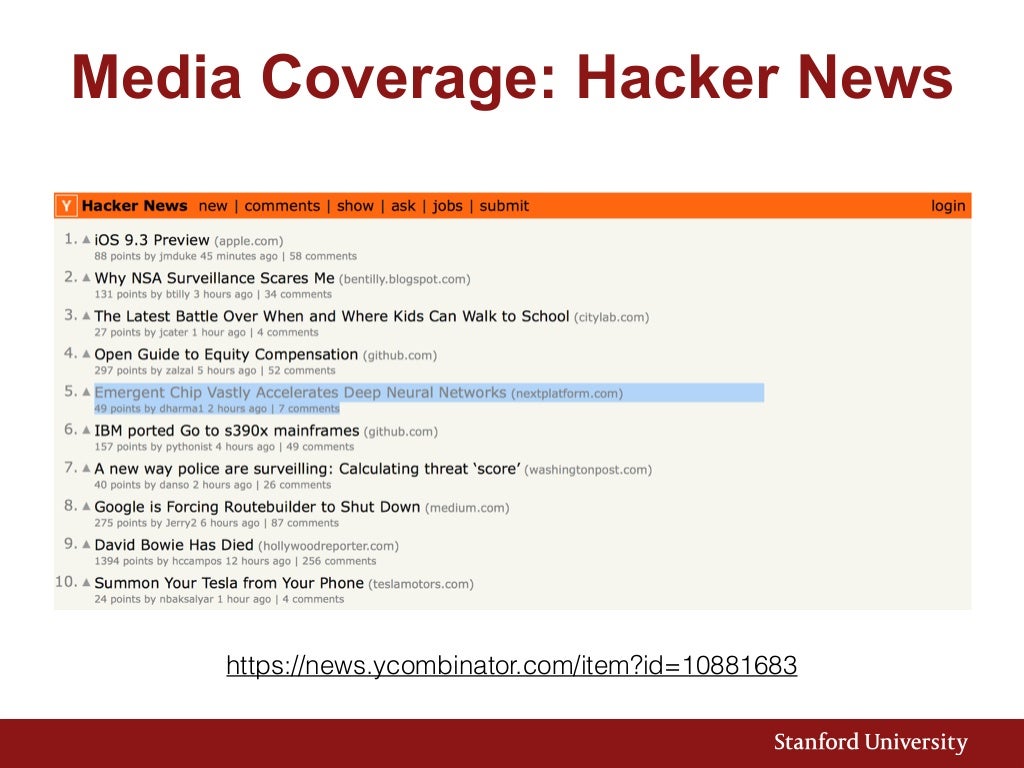Open the Hacker News home link

point(135,206)
